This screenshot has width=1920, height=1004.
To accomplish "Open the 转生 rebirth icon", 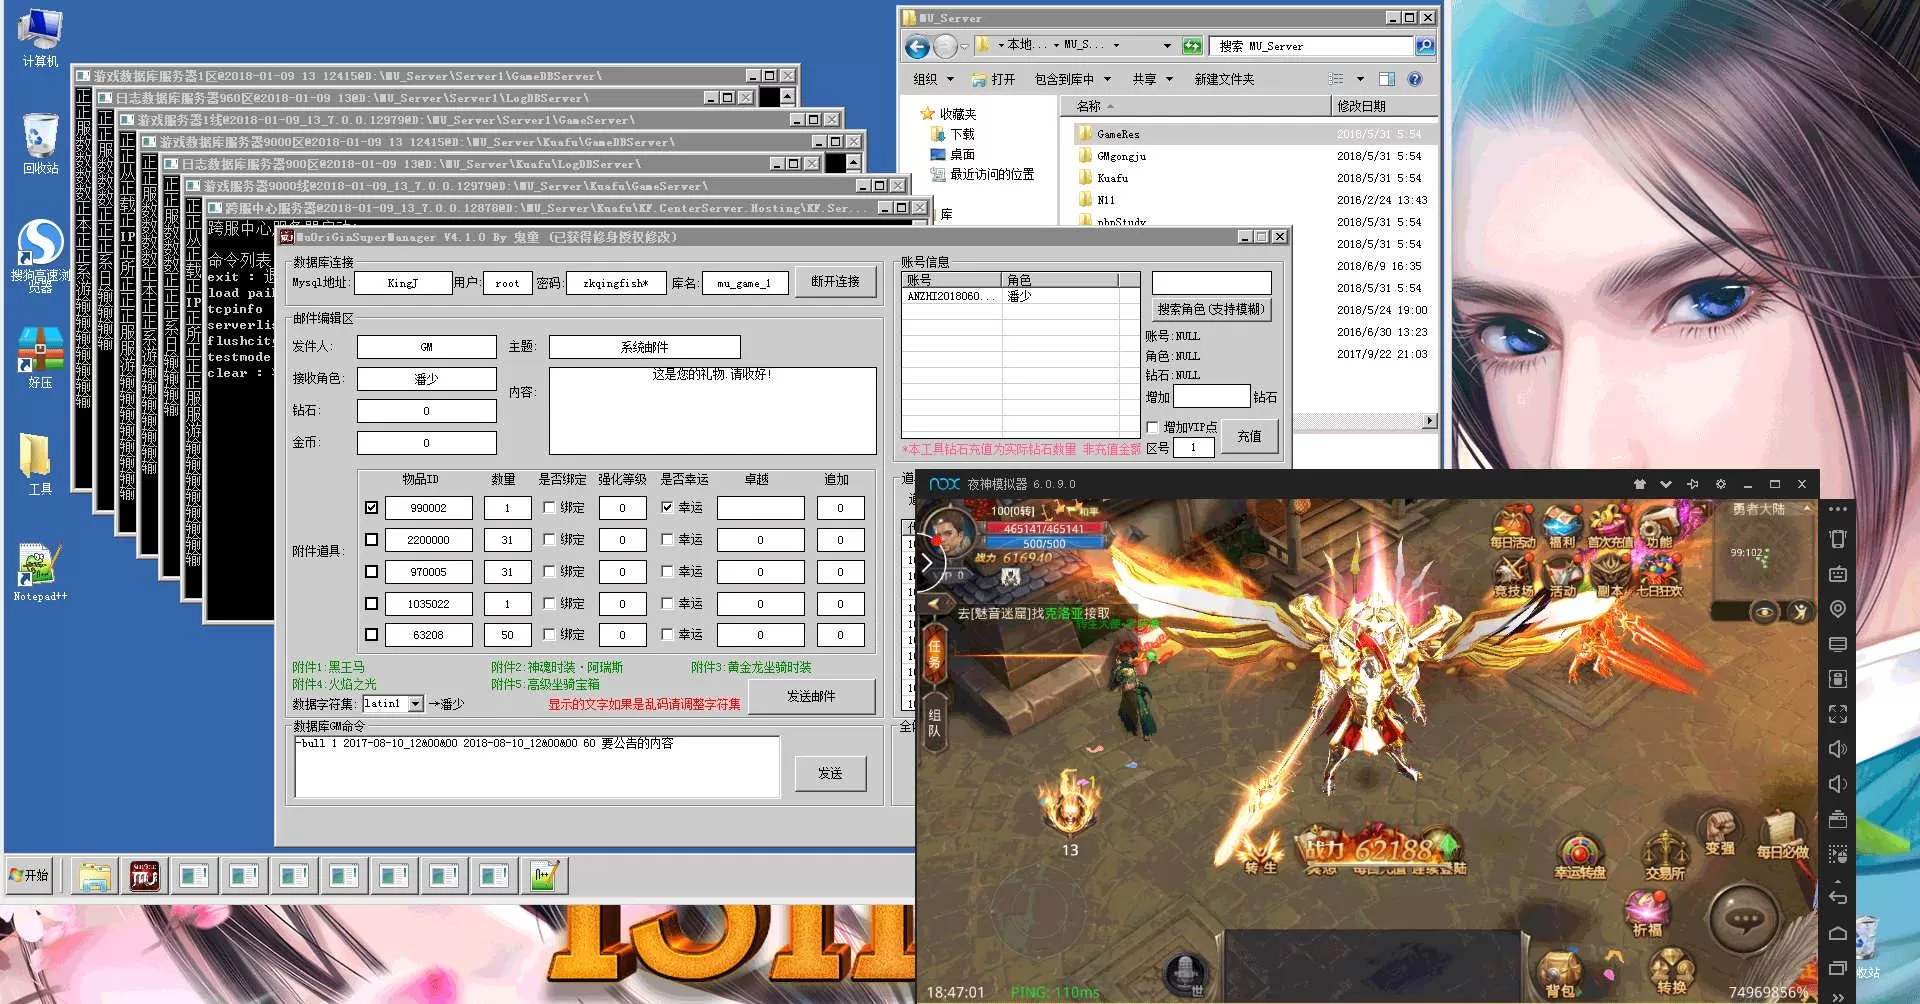I will tap(1261, 853).
